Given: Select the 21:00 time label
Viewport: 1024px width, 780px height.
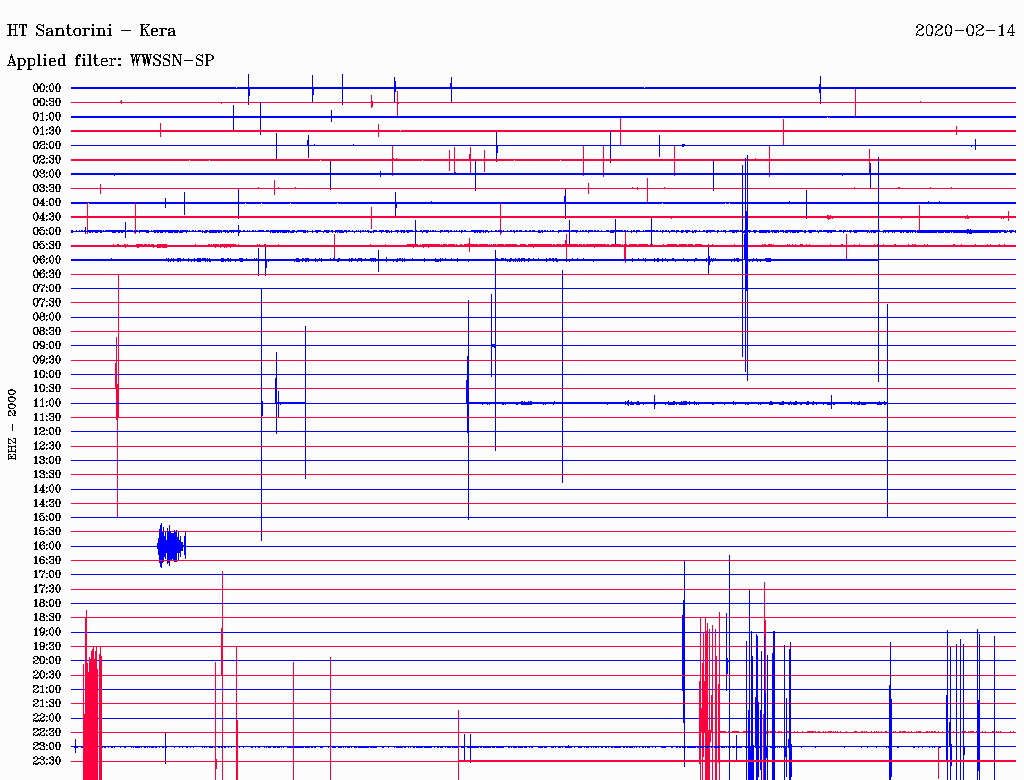Looking at the screenshot, I should click(x=47, y=689).
